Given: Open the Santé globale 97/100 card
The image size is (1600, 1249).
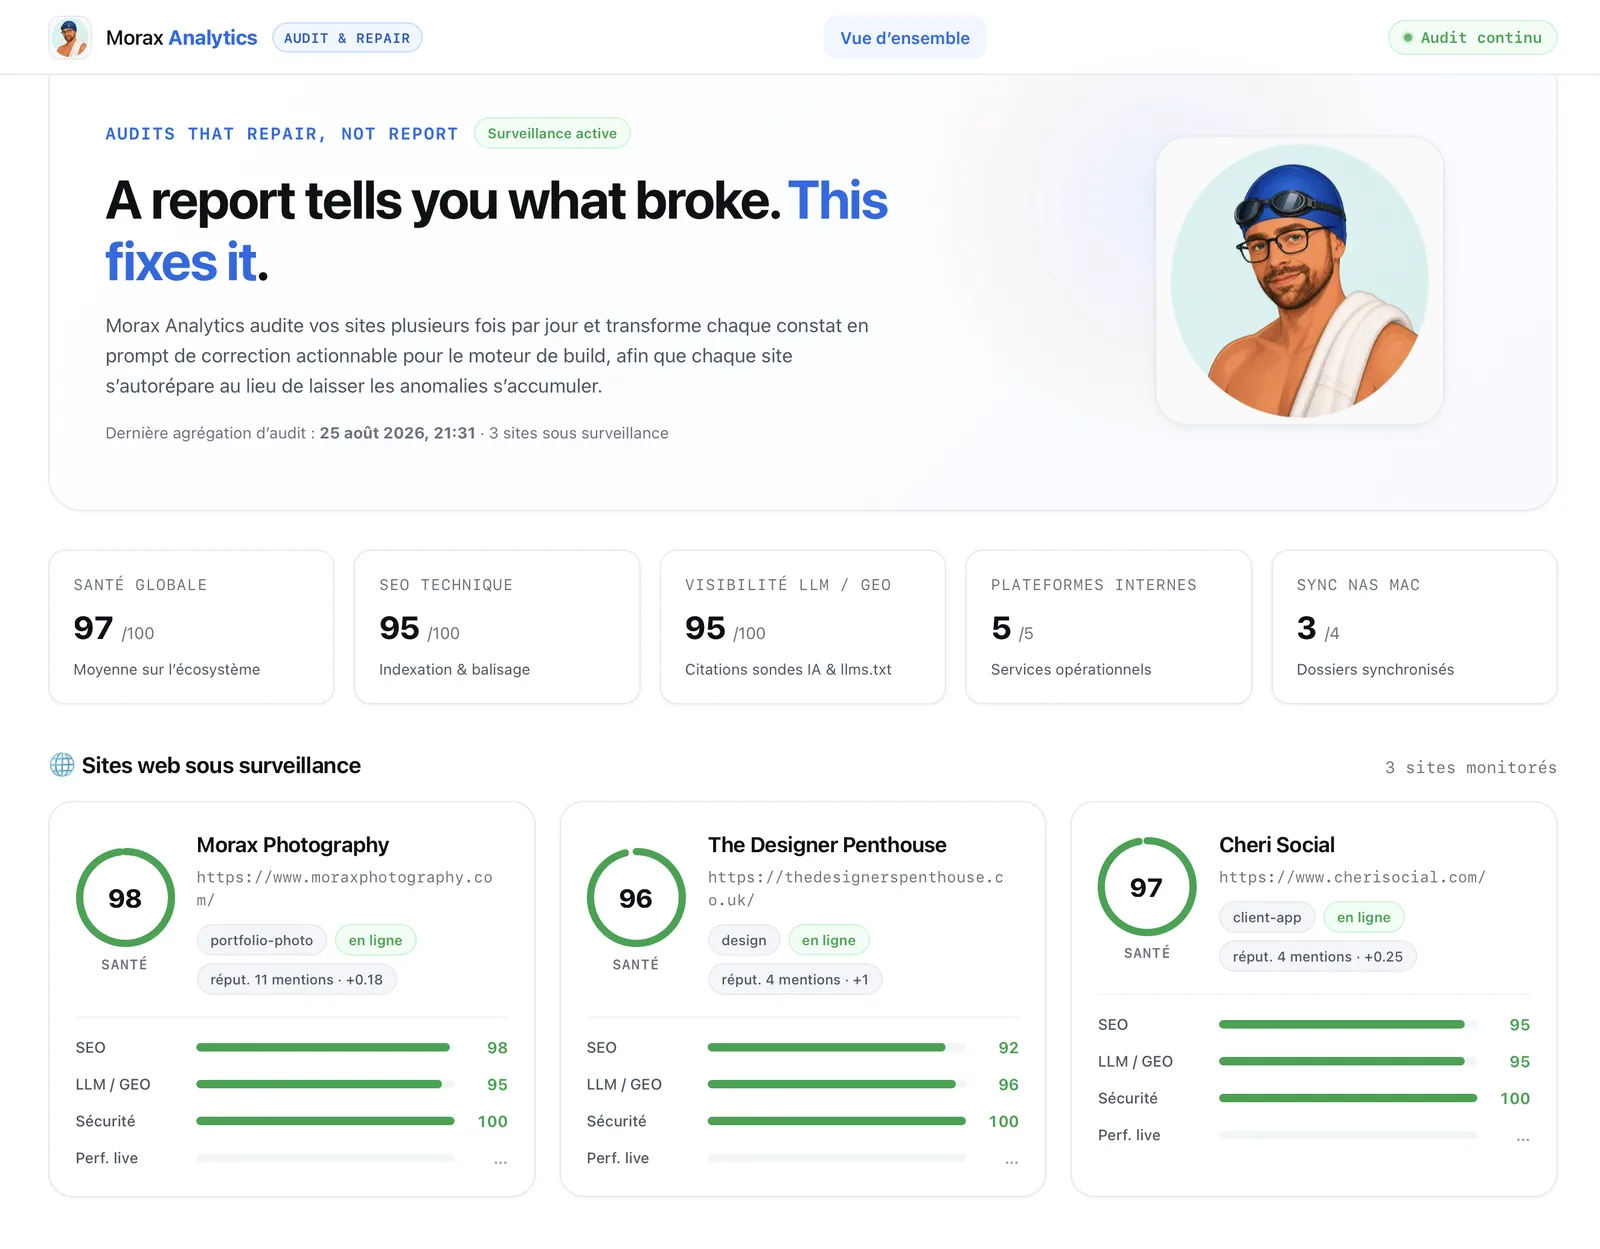Looking at the screenshot, I should pos(191,627).
